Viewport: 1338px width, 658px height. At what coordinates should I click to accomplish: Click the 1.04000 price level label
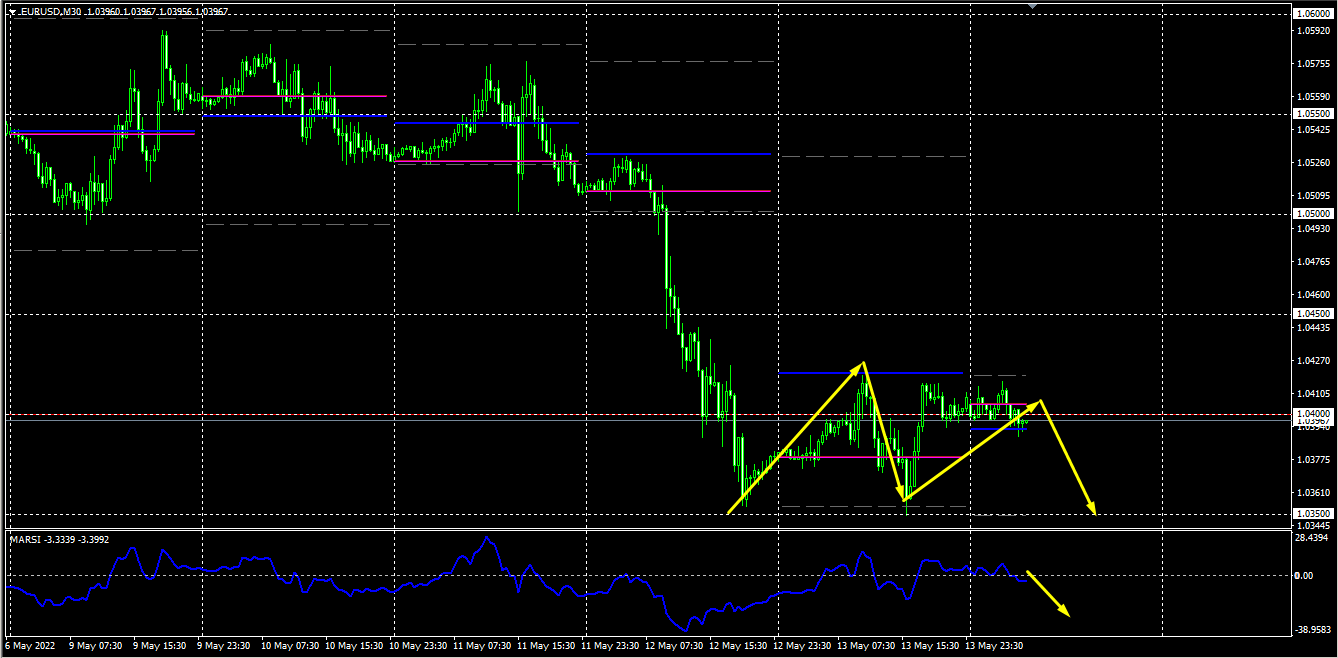click(x=1311, y=414)
